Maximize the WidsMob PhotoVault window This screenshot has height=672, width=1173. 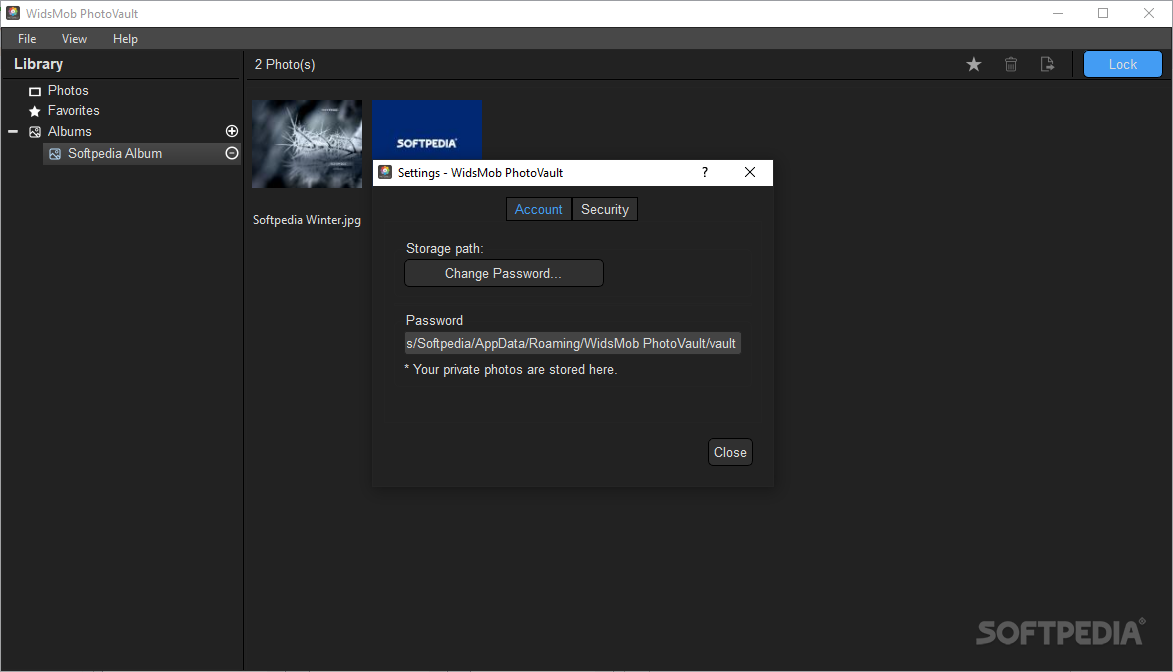click(1103, 13)
